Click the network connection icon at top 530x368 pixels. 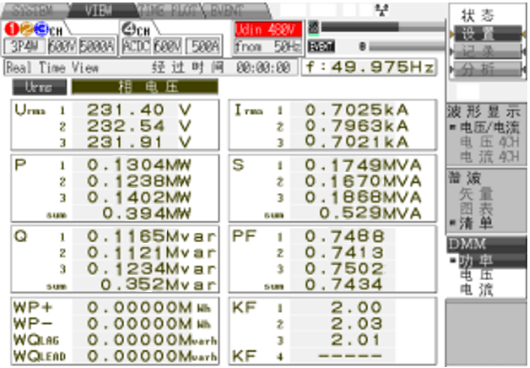point(382,11)
